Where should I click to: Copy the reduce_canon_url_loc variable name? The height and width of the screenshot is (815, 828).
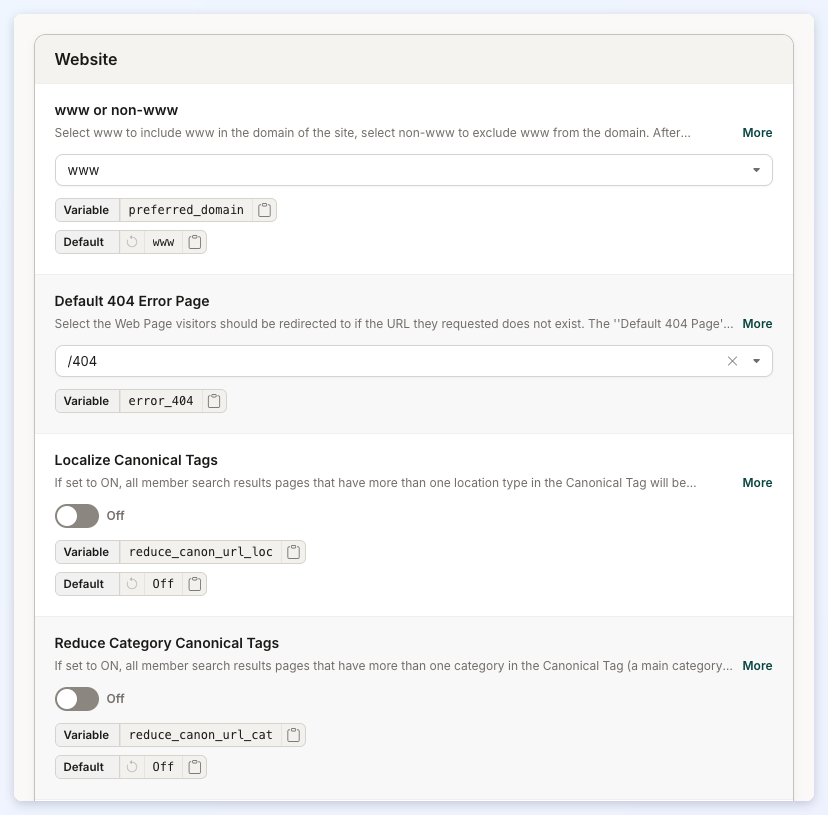[293, 552]
